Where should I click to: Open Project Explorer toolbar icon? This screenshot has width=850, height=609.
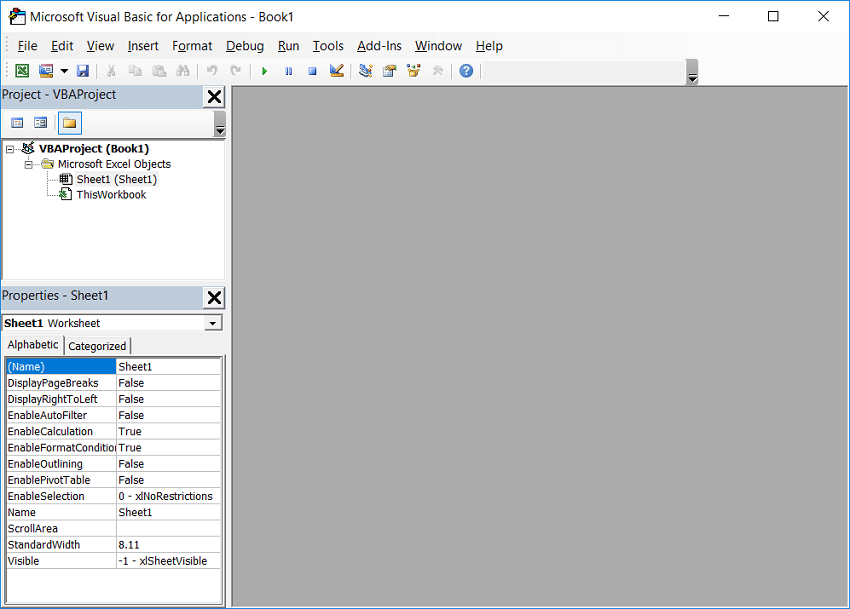(x=365, y=71)
